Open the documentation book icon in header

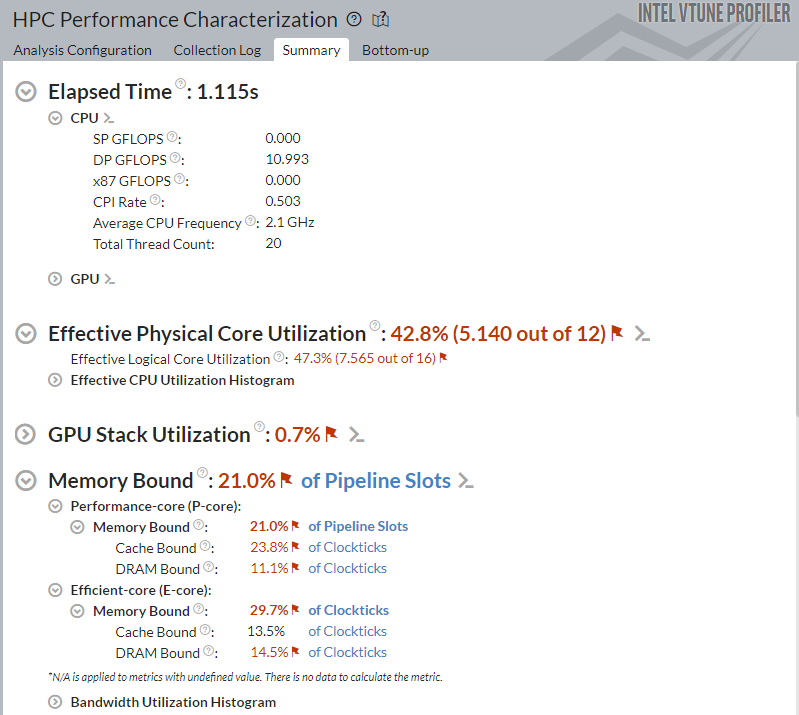coord(380,19)
